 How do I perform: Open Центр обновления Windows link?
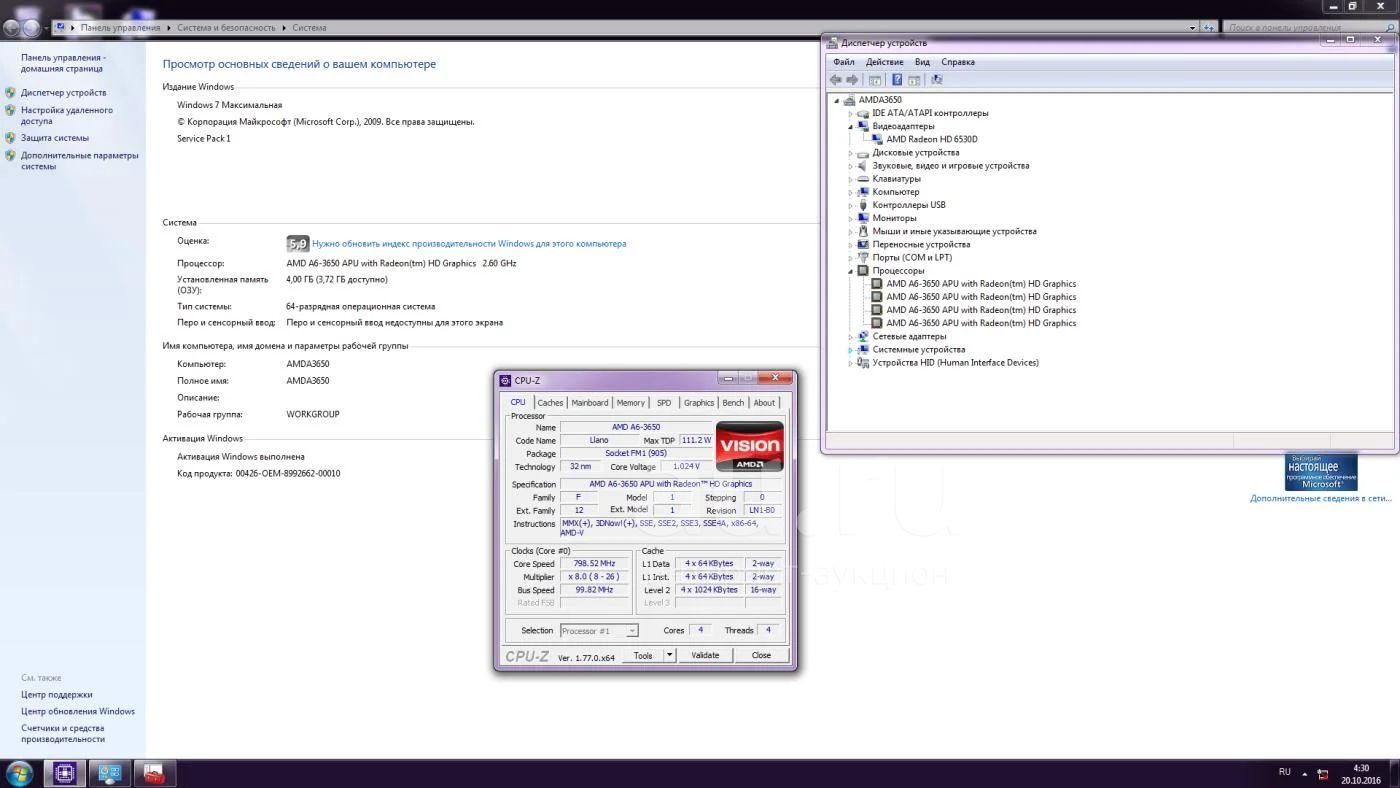click(x=78, y=711)
